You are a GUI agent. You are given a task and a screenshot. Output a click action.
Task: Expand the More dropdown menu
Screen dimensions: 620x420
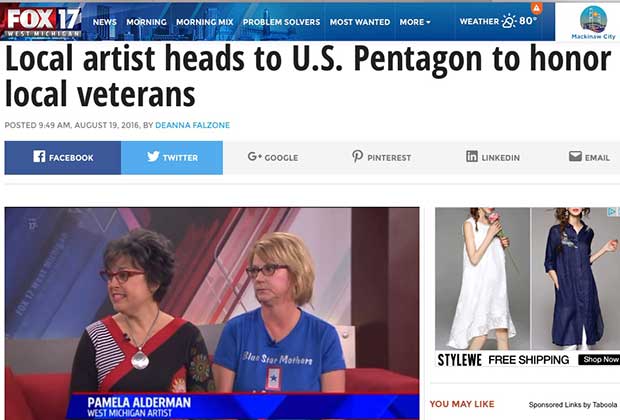415,22
